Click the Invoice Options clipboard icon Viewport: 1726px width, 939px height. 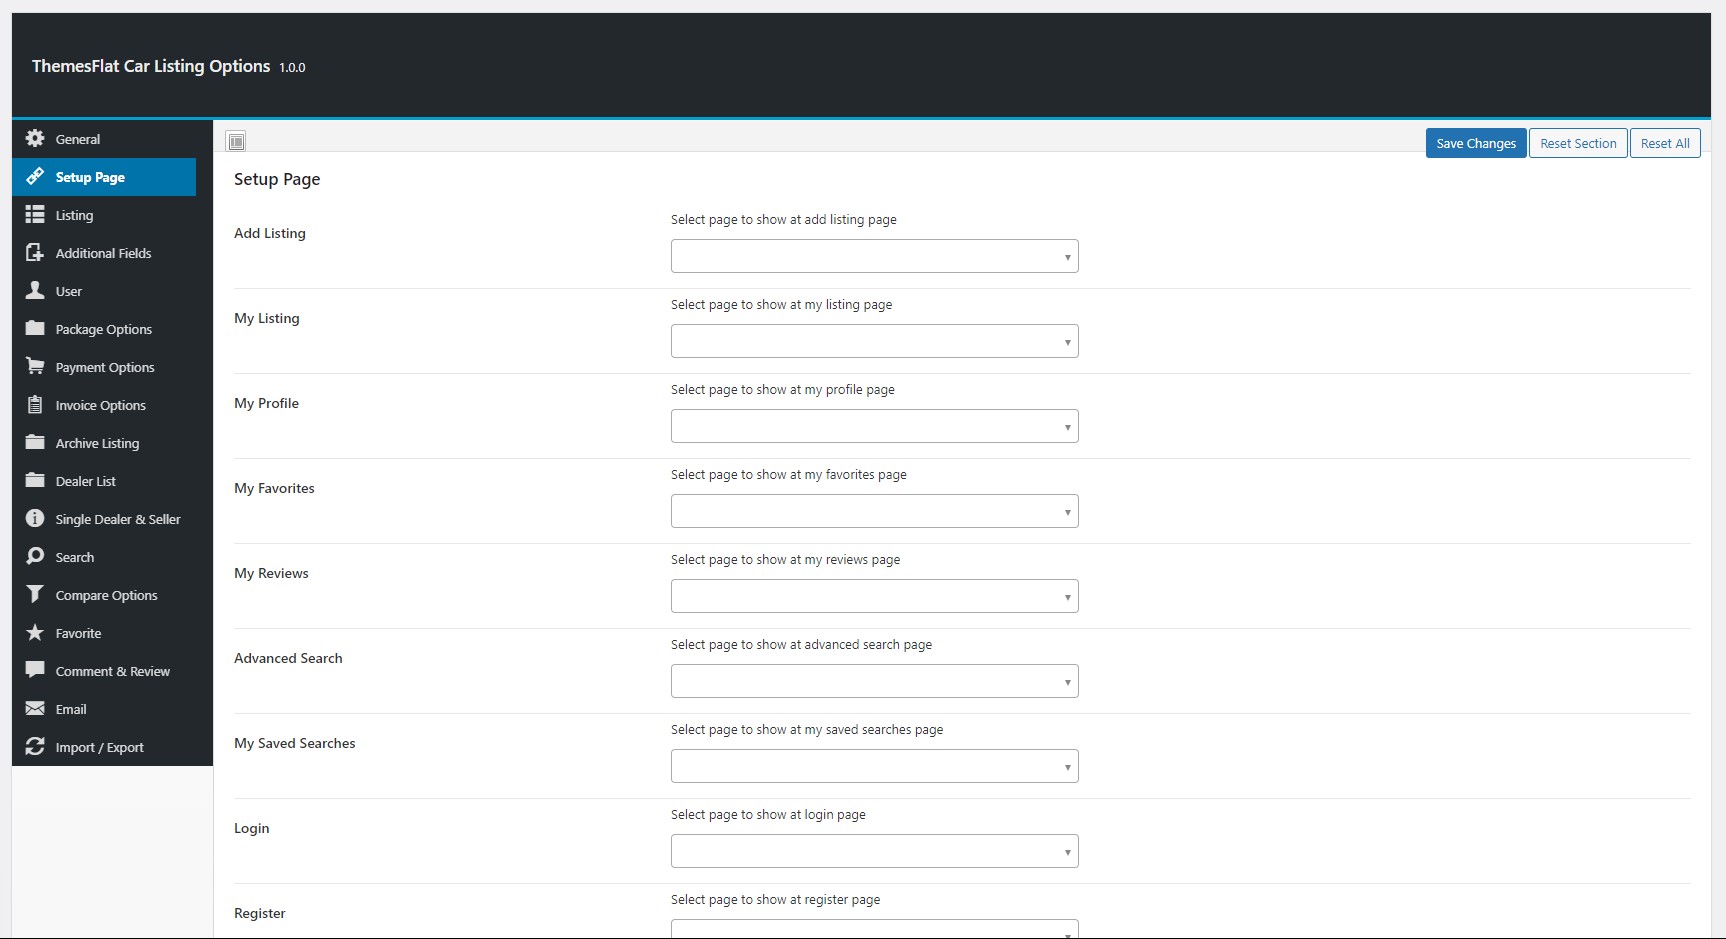click(35, 404)
